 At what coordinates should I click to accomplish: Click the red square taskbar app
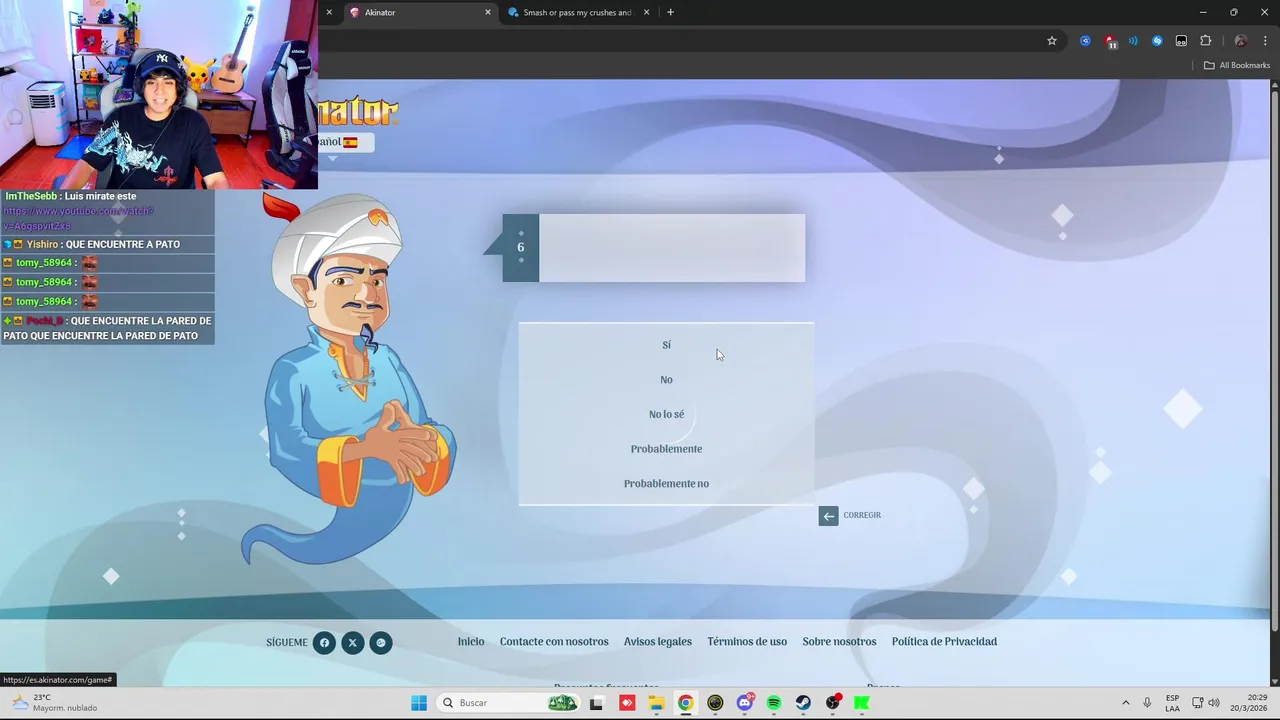(x=627, y=703)
